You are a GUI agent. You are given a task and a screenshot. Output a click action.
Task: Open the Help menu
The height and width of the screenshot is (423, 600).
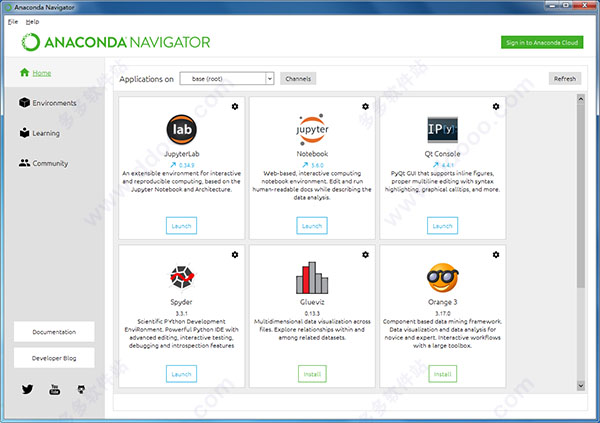[32, 22]
